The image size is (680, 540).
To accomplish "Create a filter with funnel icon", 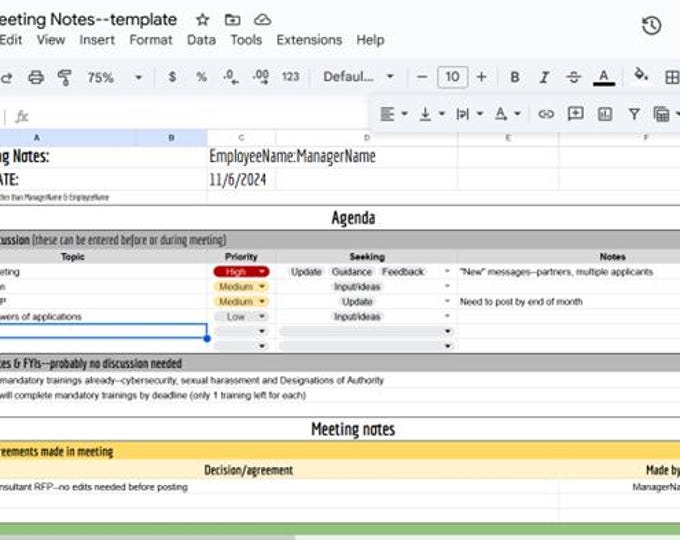I will tap(634, 114).
